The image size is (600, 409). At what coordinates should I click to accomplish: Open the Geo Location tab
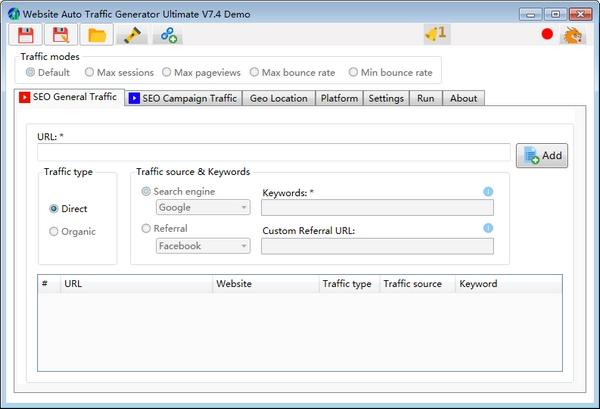click(278, 98)
